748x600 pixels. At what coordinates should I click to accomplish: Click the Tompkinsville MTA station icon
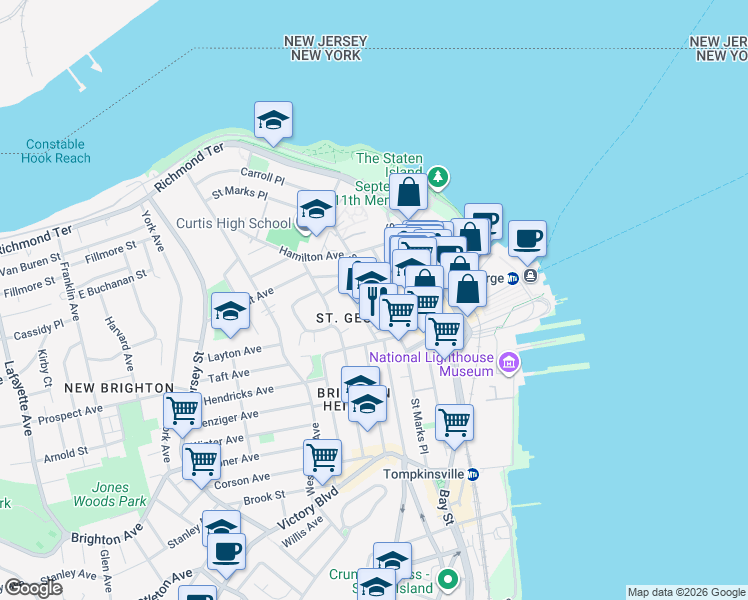[x=472, y=475]
